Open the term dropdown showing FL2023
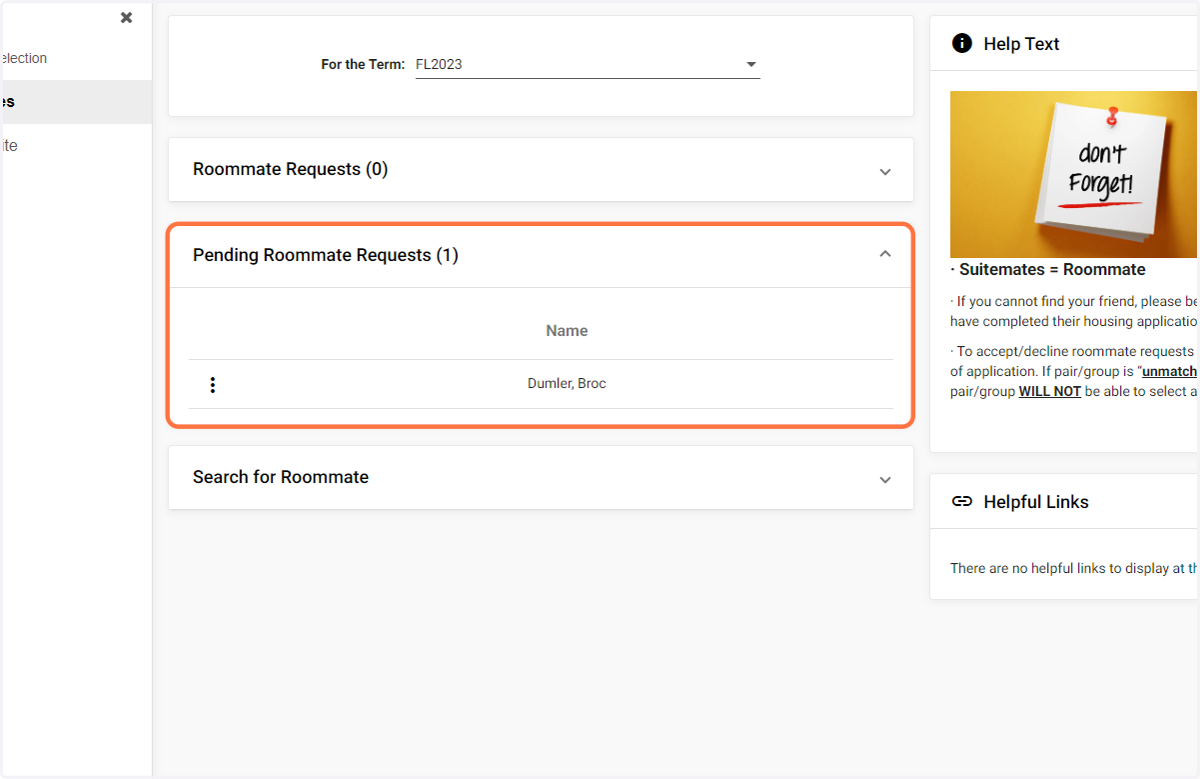Viewport: 1200px width, 779px height. pos(587,65)
